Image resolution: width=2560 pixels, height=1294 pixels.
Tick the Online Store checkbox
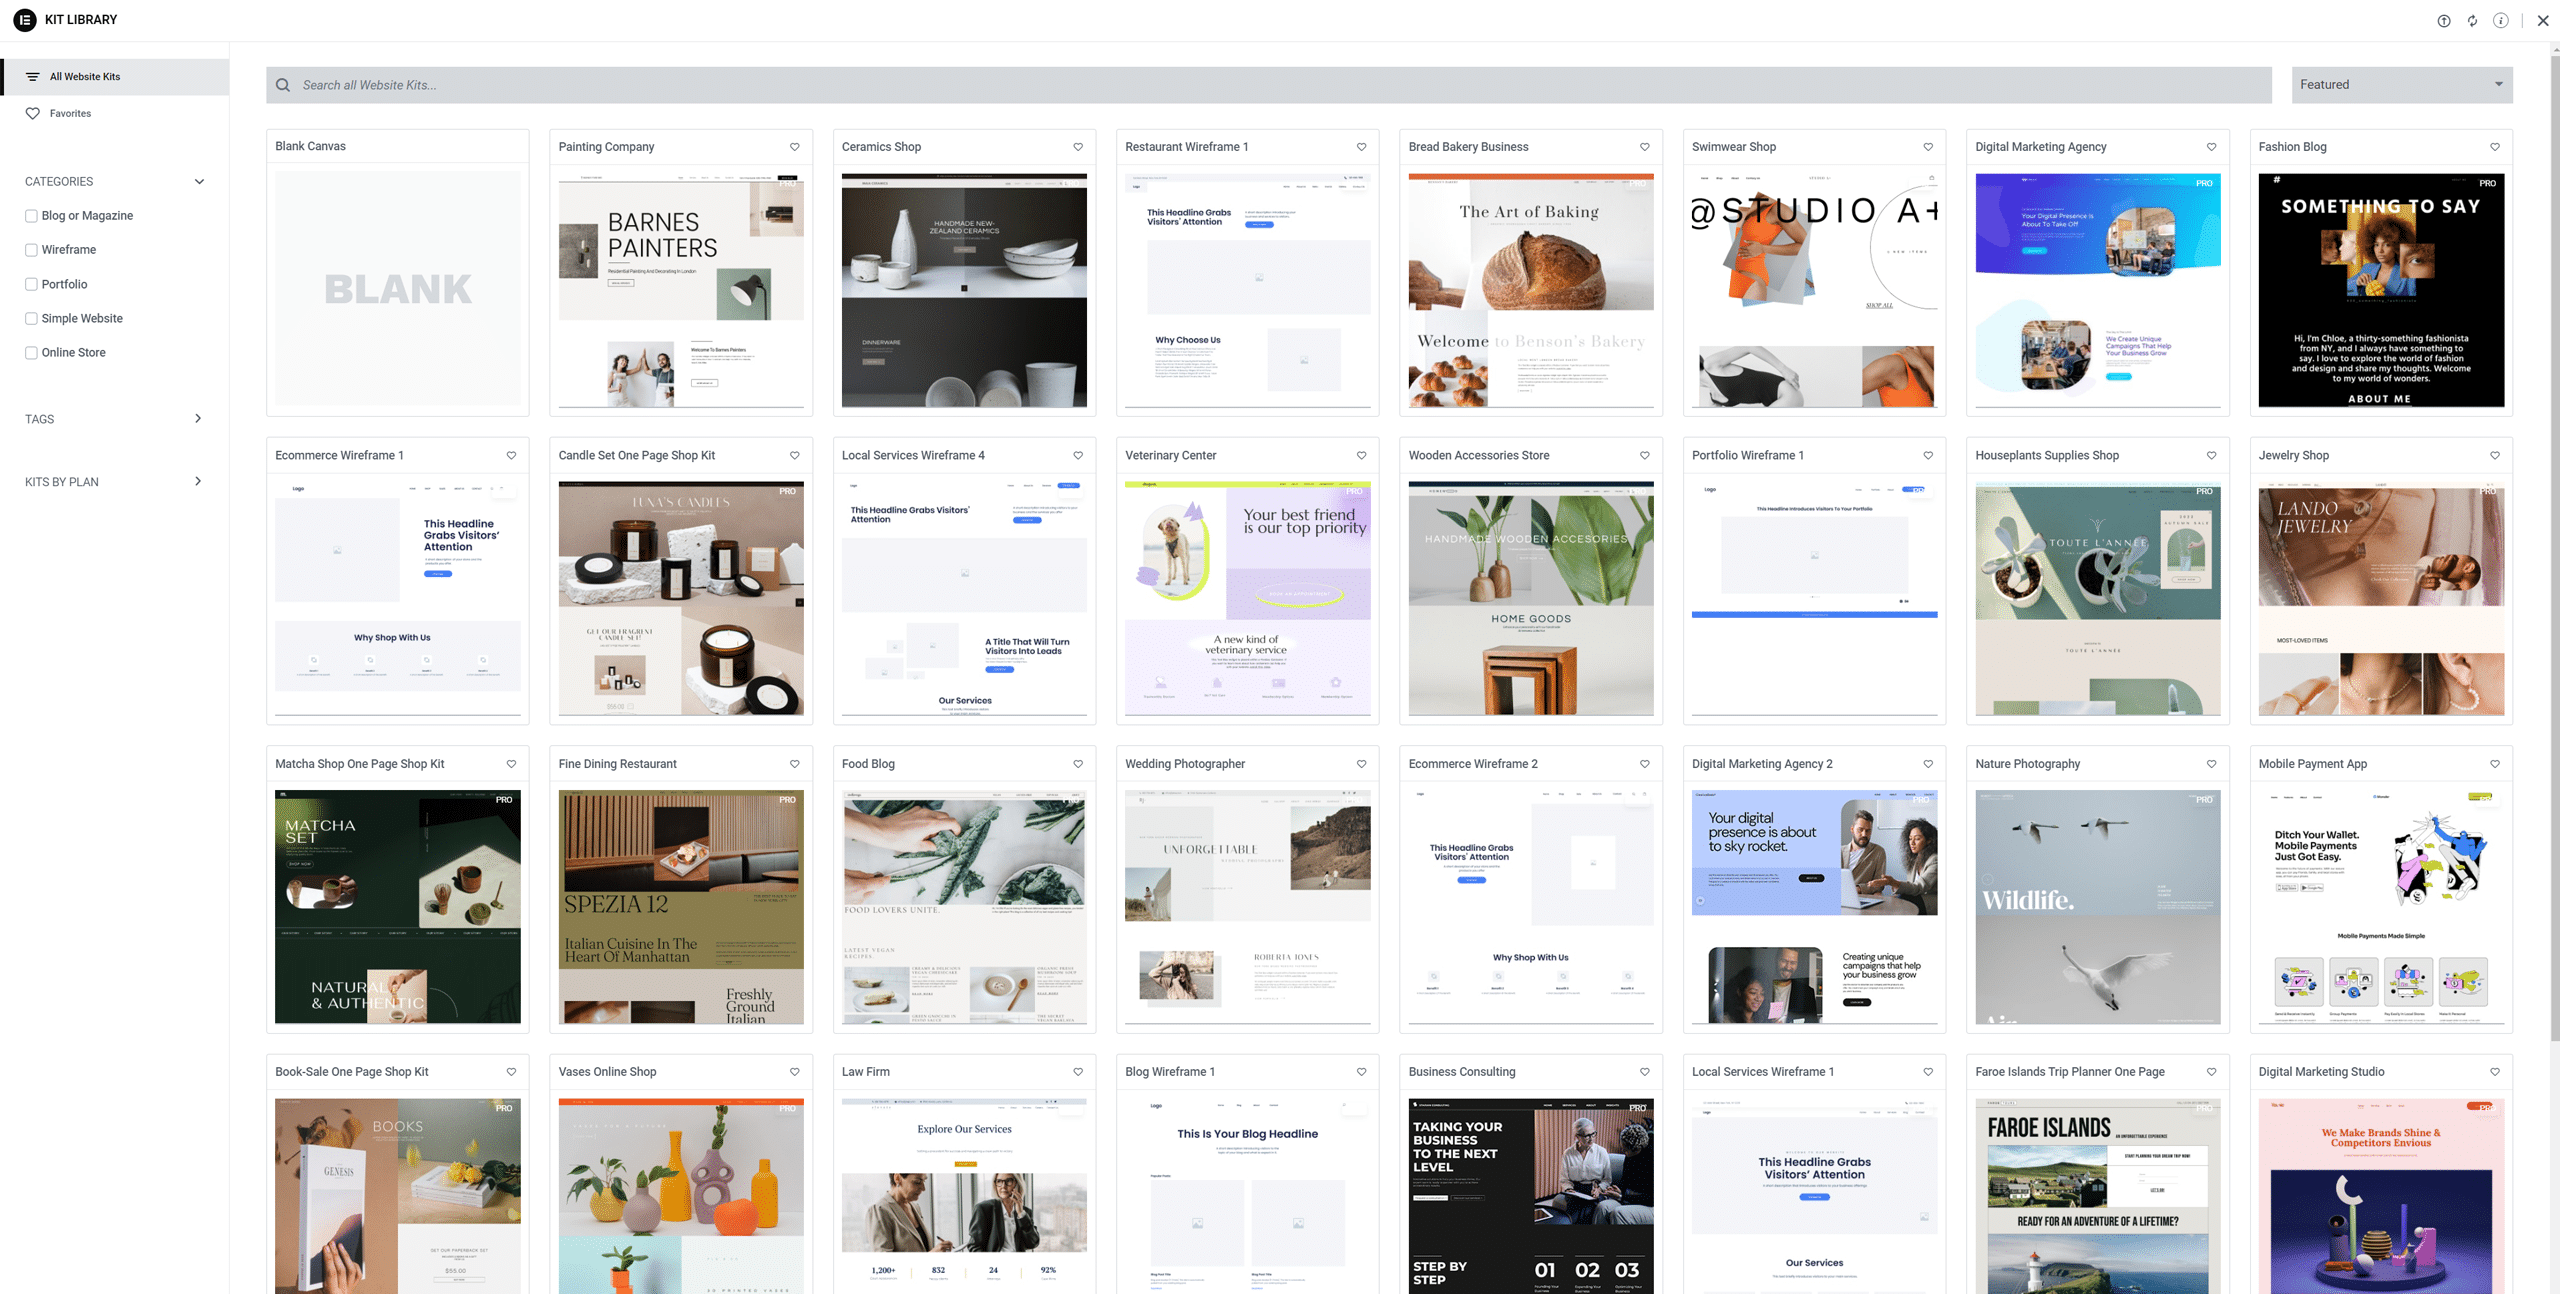pyautogui.click(x=31, y=353)
